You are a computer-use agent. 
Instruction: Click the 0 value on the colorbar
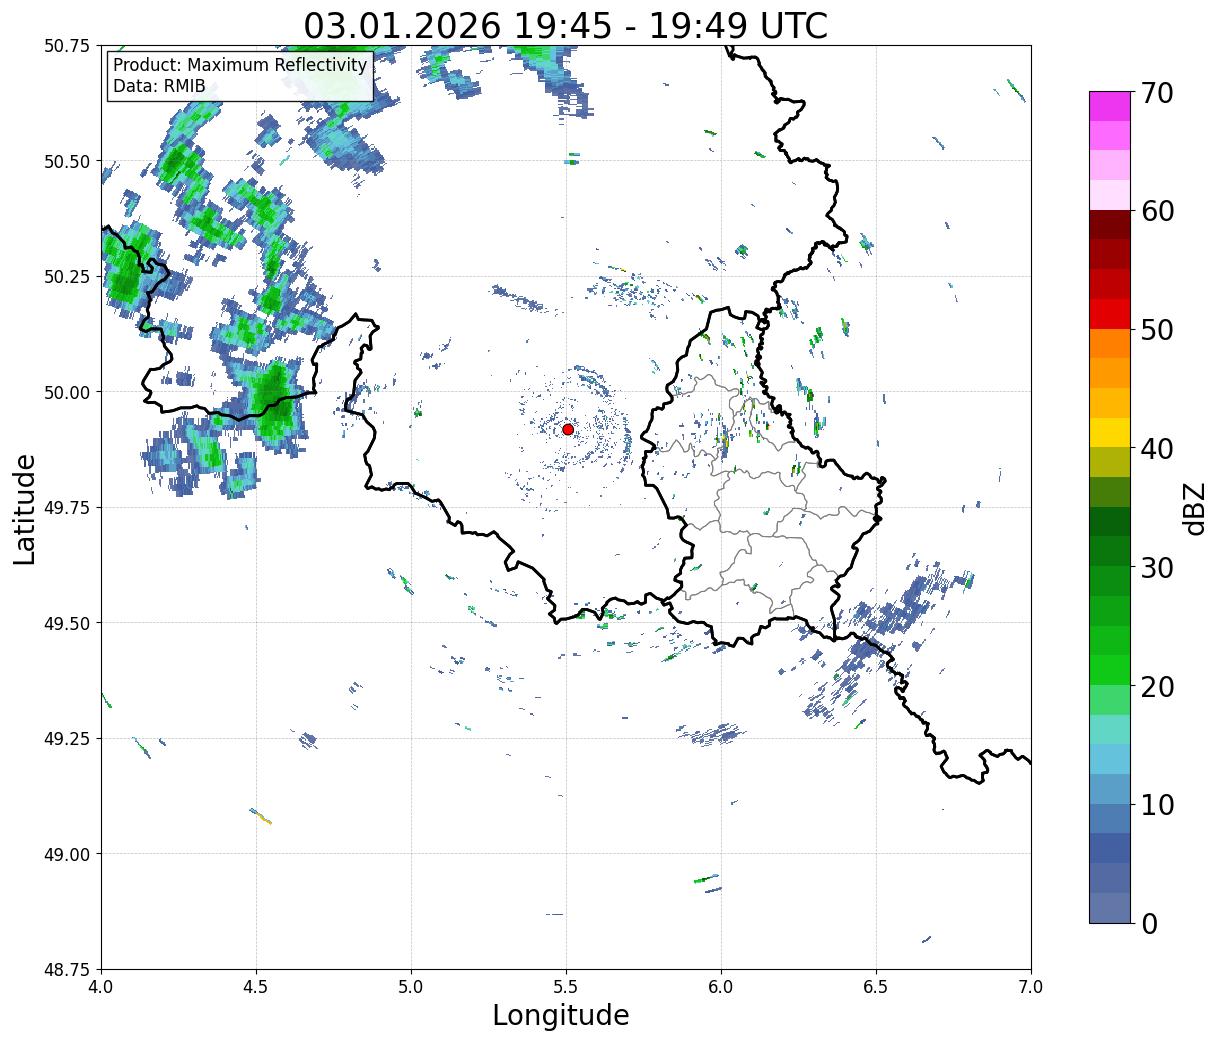coord(1148,923)
